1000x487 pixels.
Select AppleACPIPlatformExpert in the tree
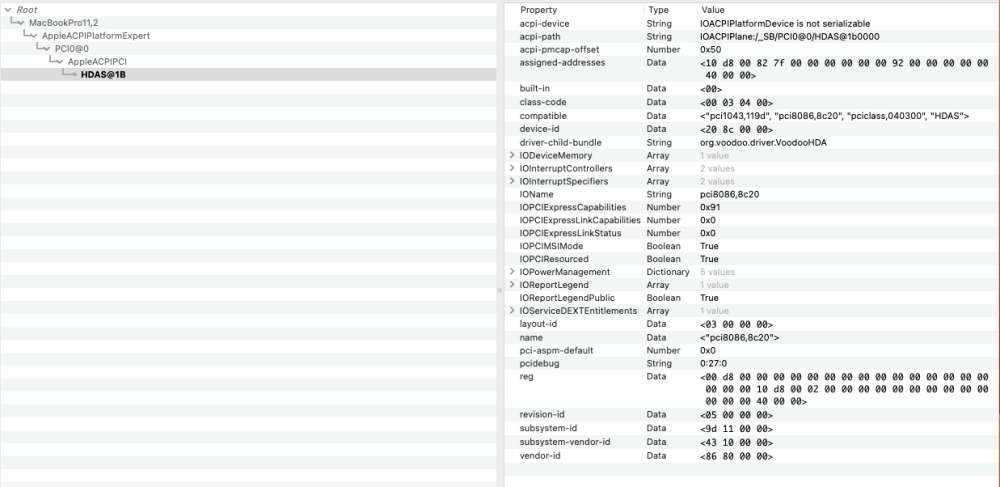[96, 36]
